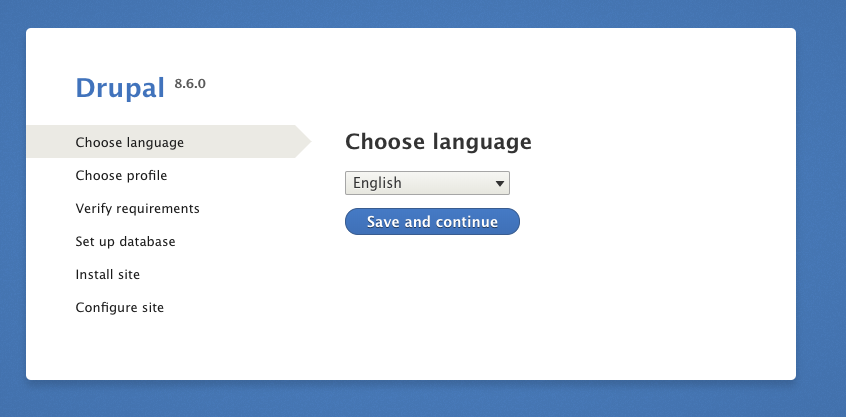Click the Drupal title text
The image size is (846, 417).
pyautogui.click(x=120, y=87)
